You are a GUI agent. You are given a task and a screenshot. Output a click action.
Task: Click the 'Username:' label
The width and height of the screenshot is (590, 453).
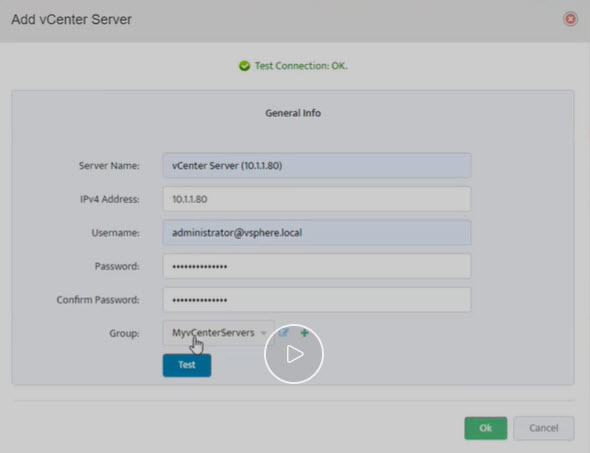116,233
